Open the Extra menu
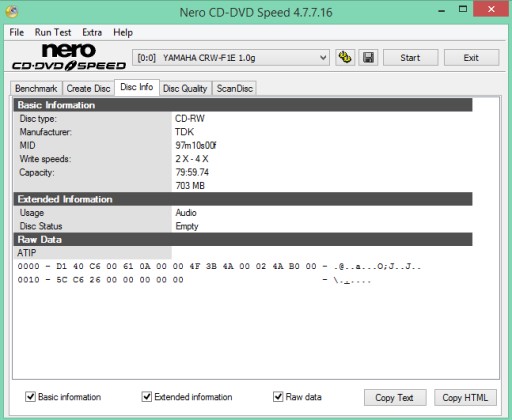Viewport: 512px width, 420px height. click(92, 32)
